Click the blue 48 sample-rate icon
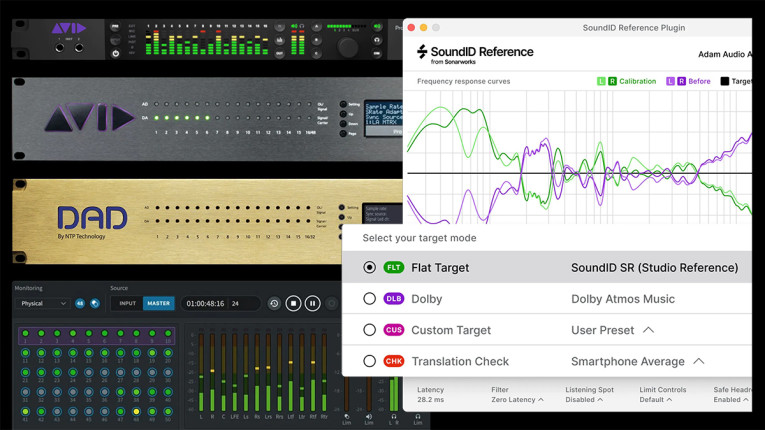The width and height of the screenshot is (765, 430). tap(80, 304)
